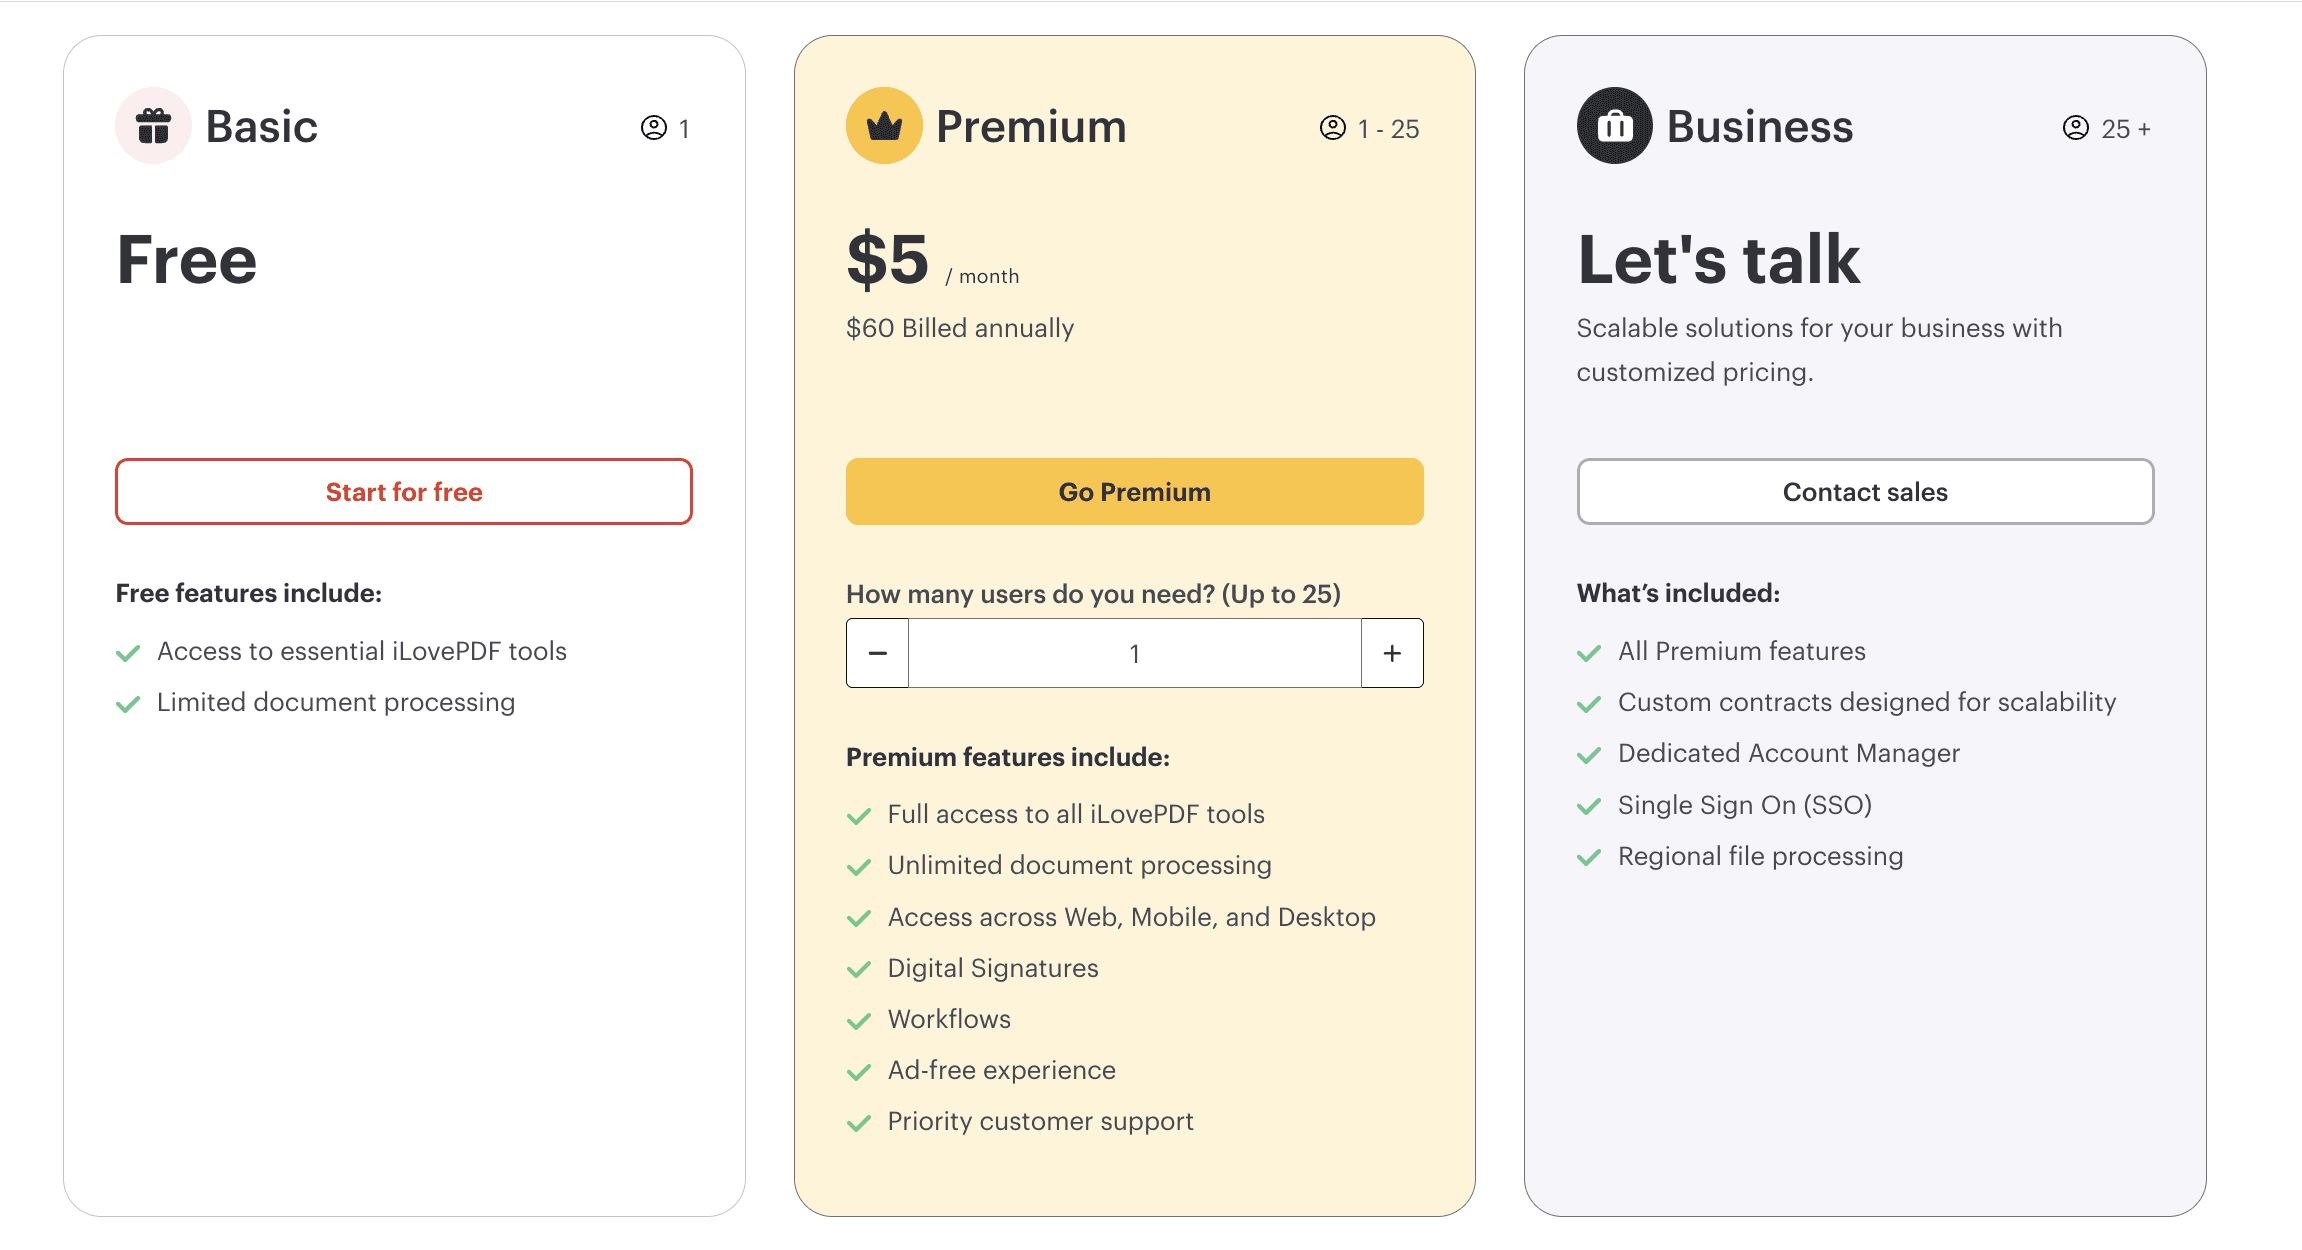Decrease the Premium user count with minus button
Screen dimensions: 2302x1250
click(x=876, y=652)
